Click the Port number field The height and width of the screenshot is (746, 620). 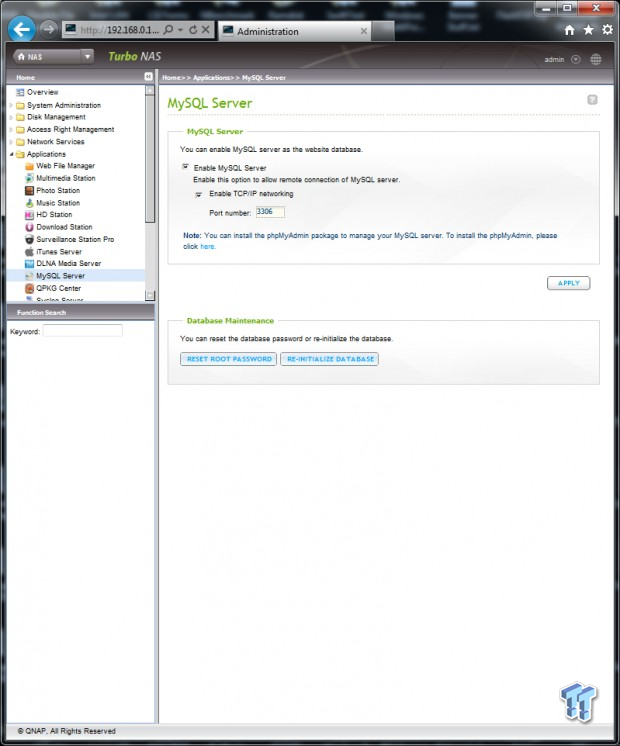click(x=270, y=212)
